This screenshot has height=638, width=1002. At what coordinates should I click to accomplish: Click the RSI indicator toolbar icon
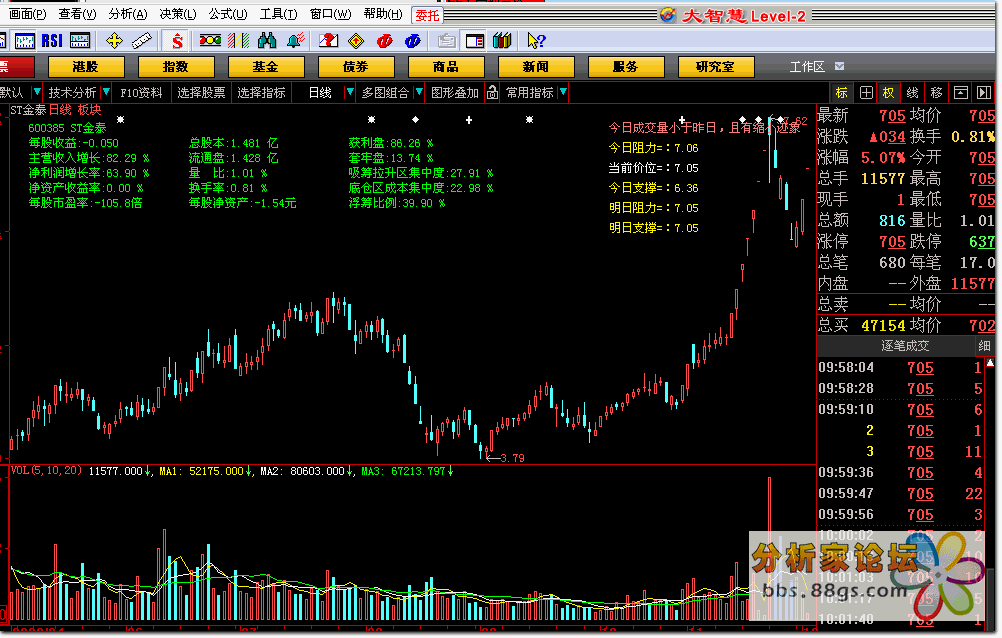click(52, 41)
